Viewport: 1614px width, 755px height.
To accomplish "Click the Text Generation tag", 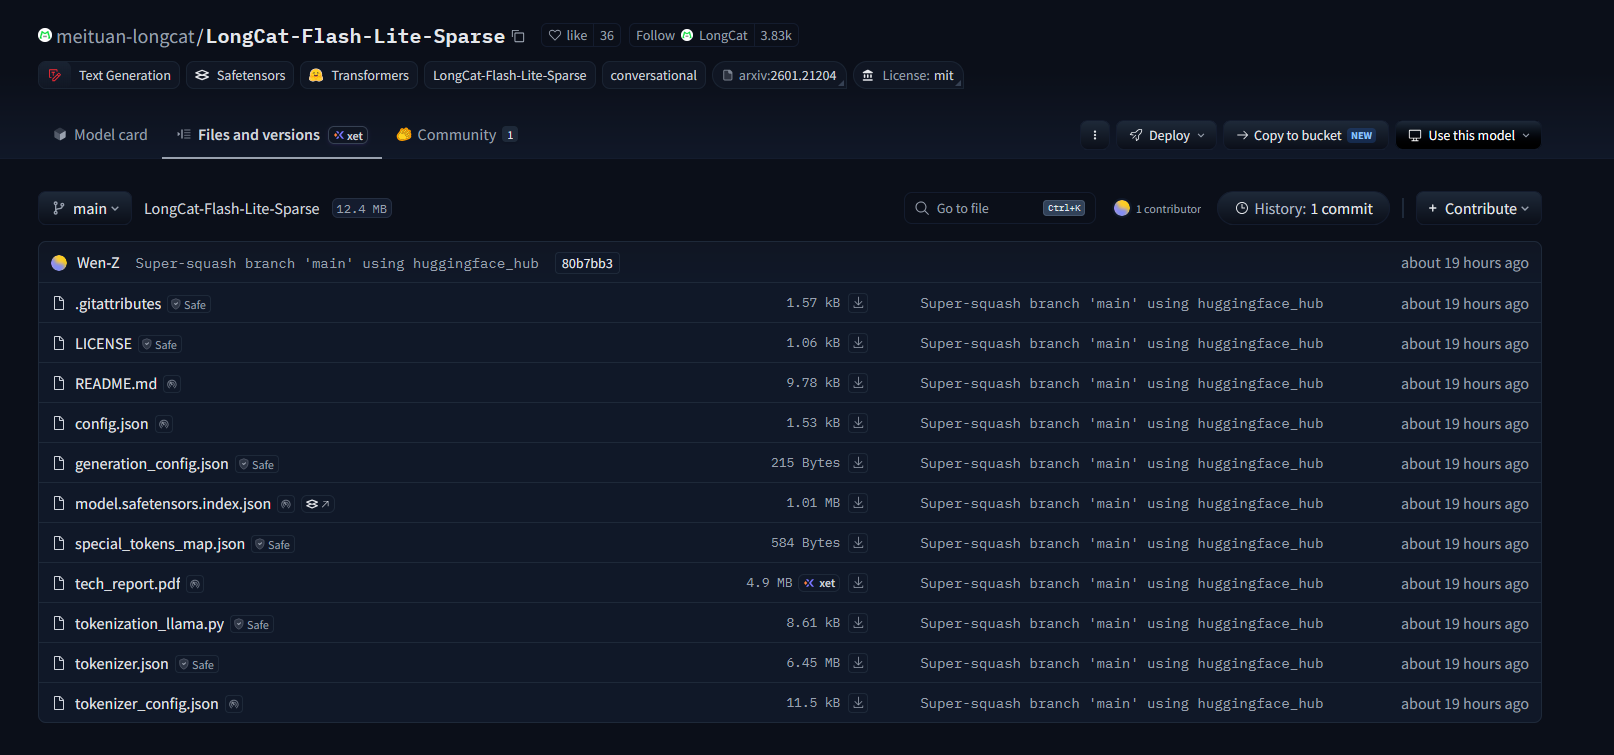I will (110, 75).
